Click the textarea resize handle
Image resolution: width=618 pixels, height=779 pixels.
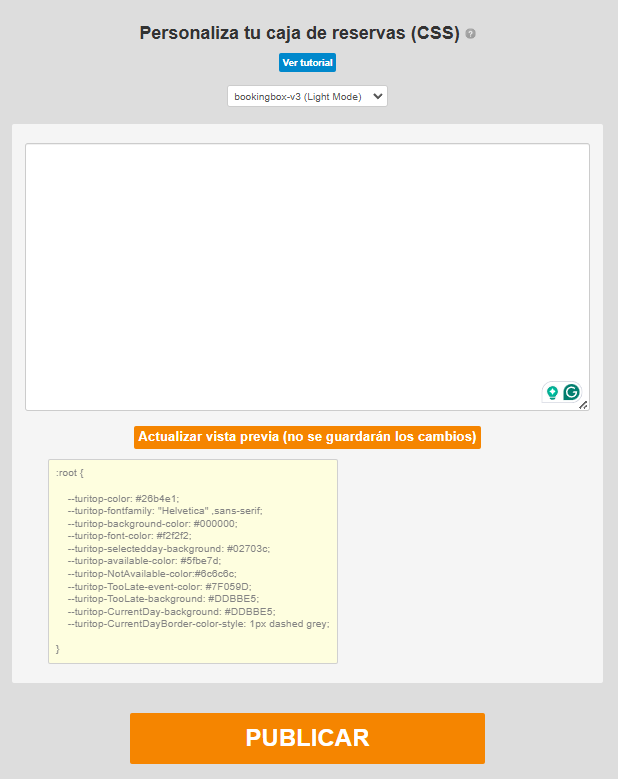pyautogui.click(x=583, y=405)
